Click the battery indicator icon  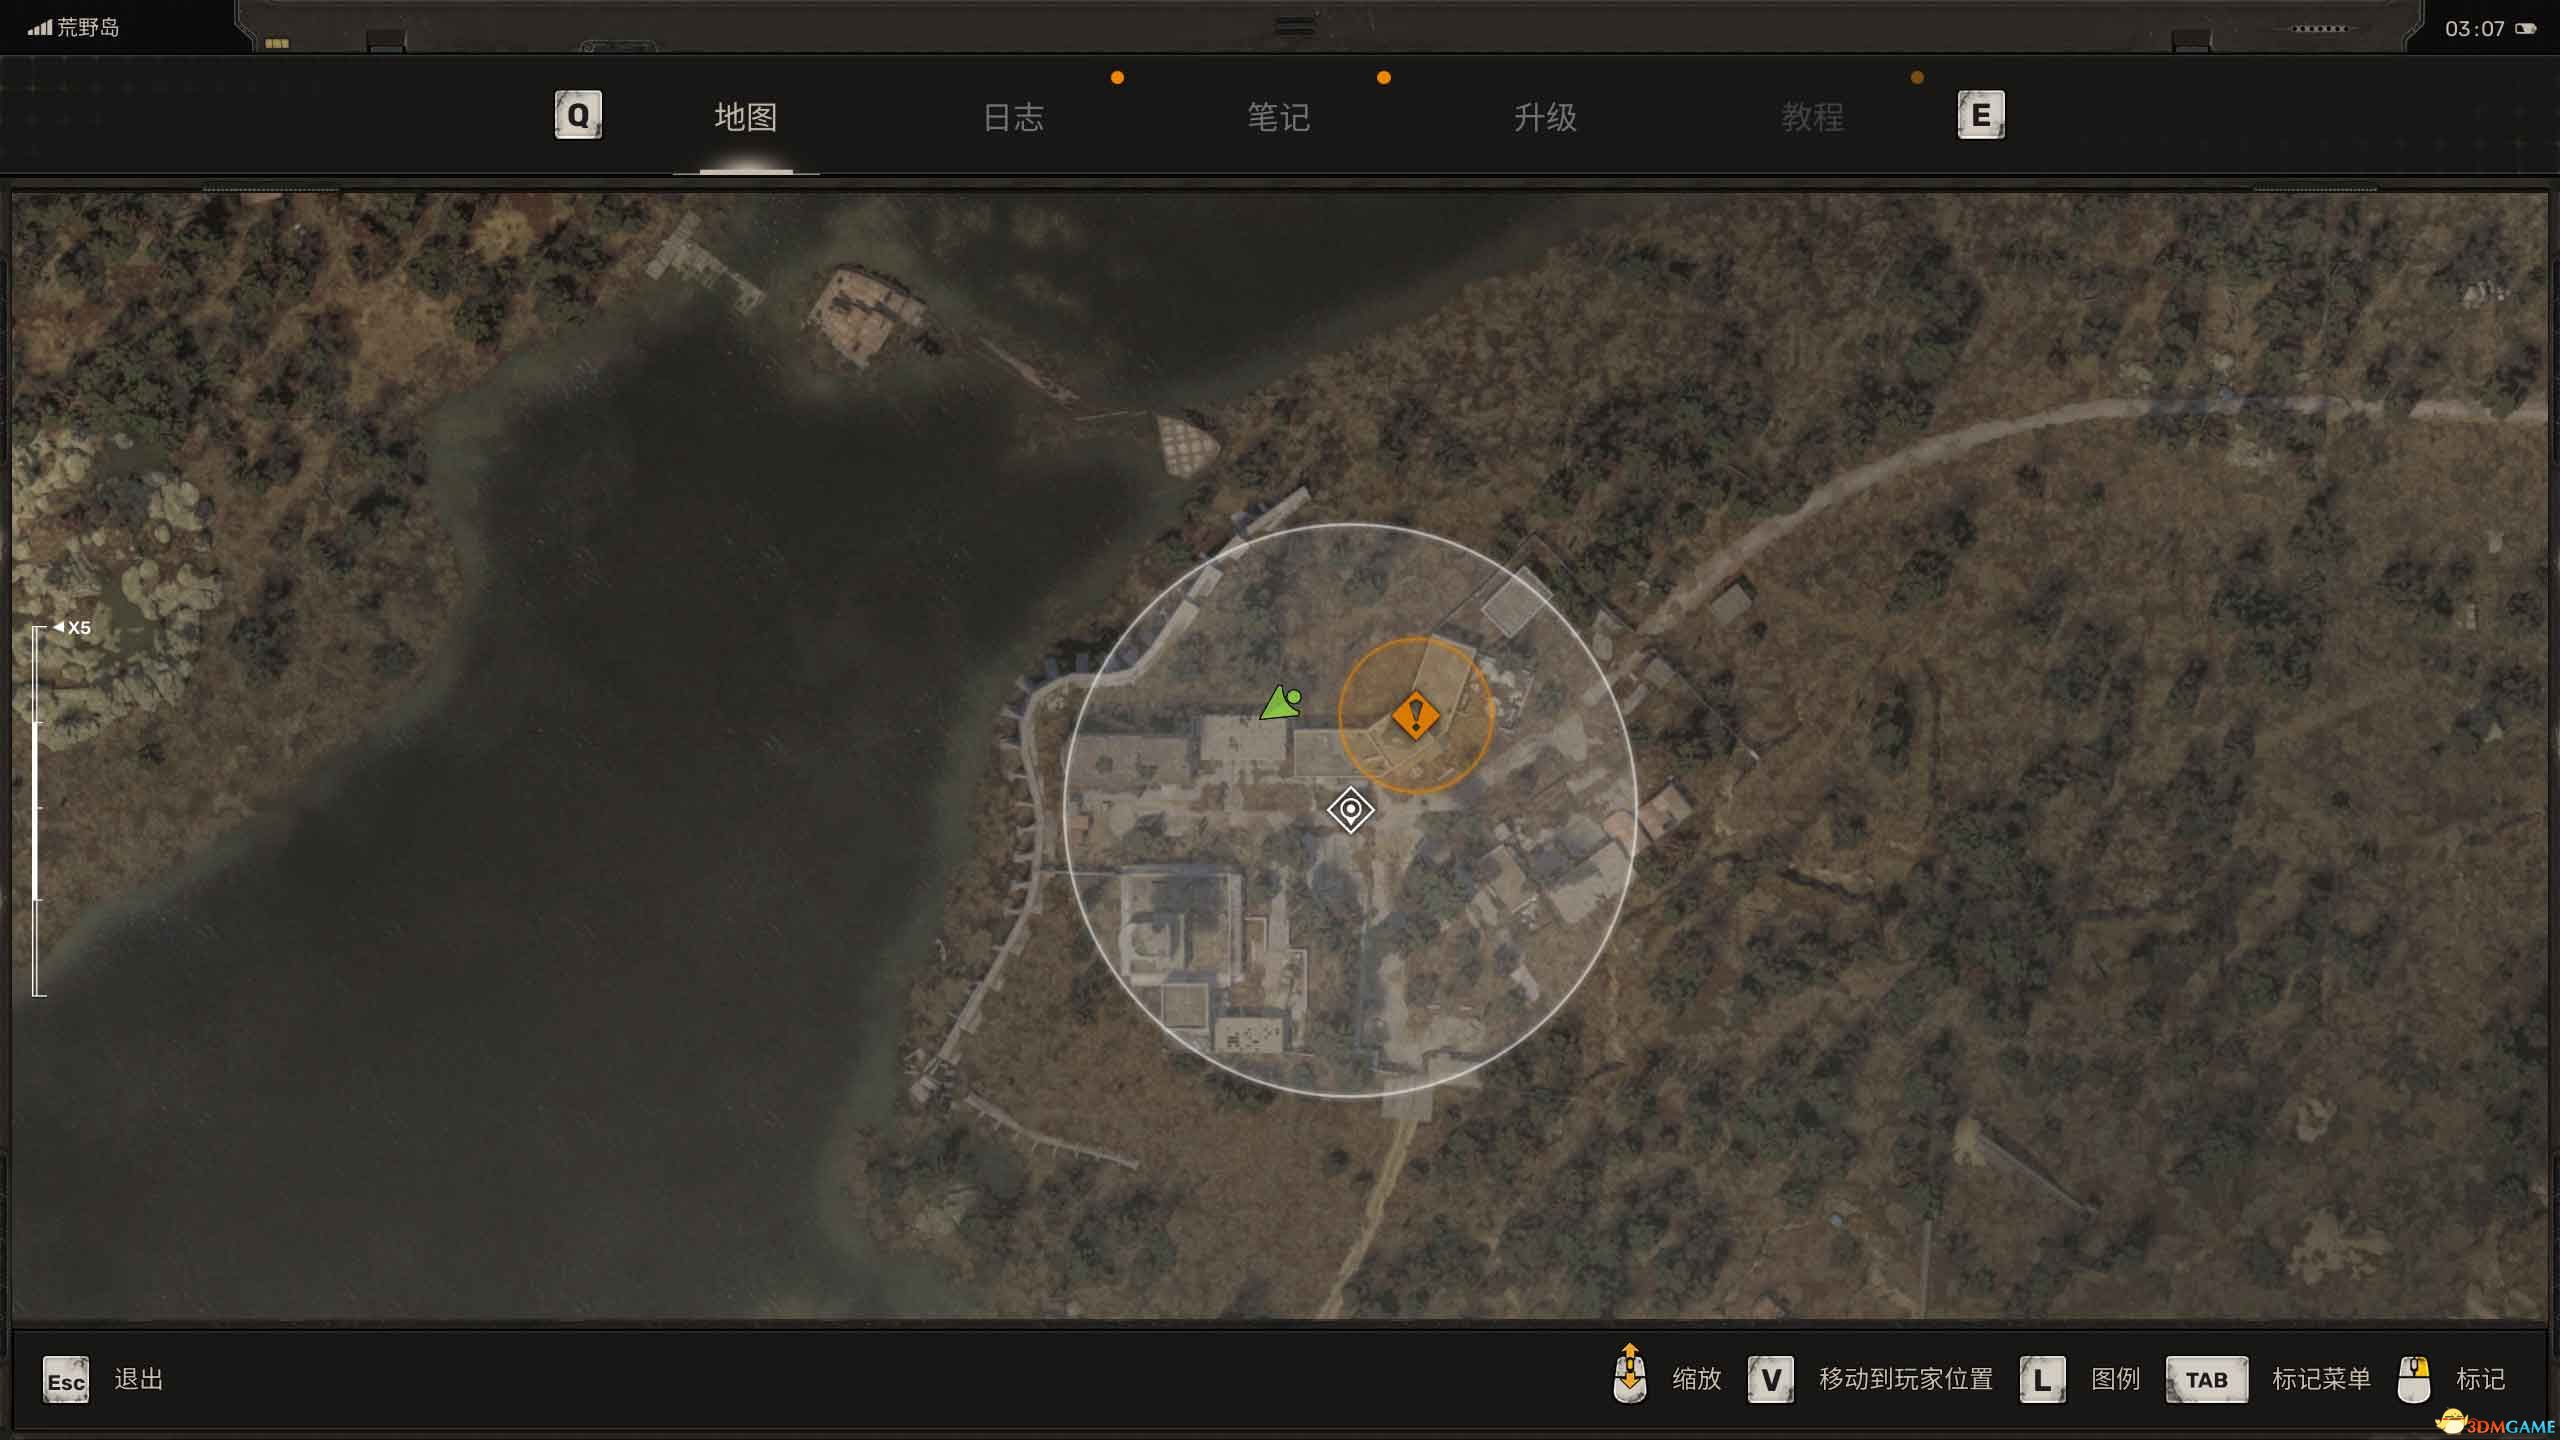click(x=2526, y=28)
